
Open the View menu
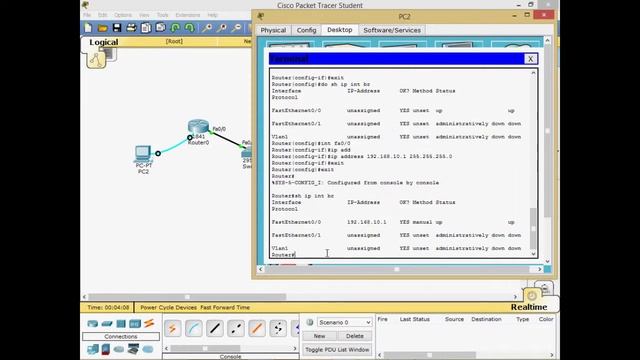click(144, 15)
